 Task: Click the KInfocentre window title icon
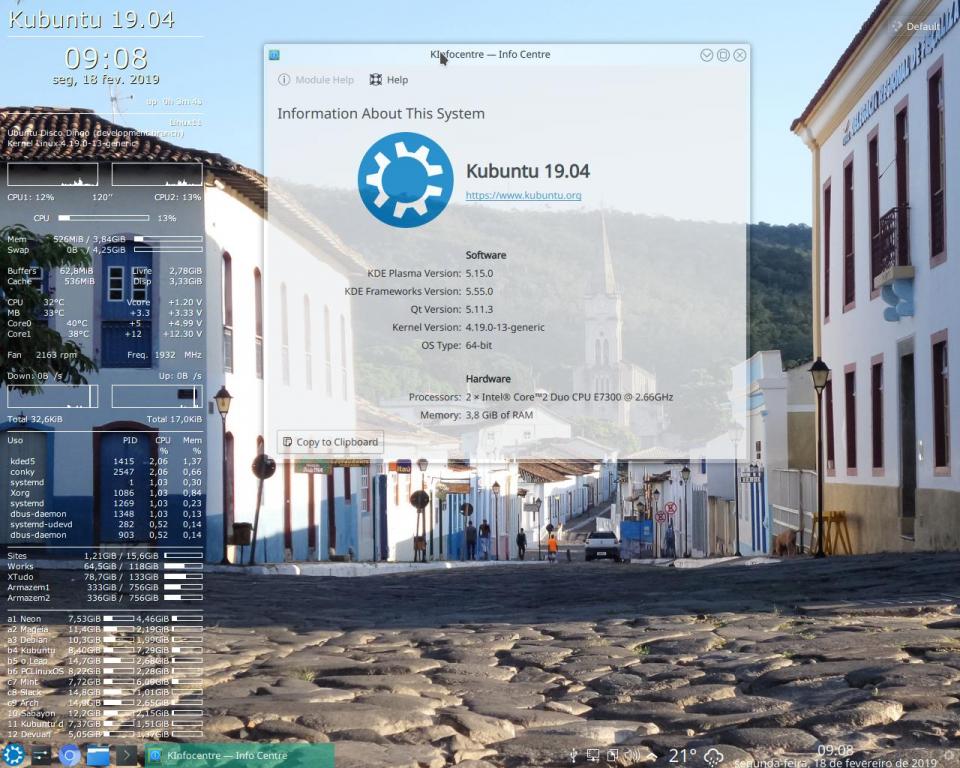[274, 55]
